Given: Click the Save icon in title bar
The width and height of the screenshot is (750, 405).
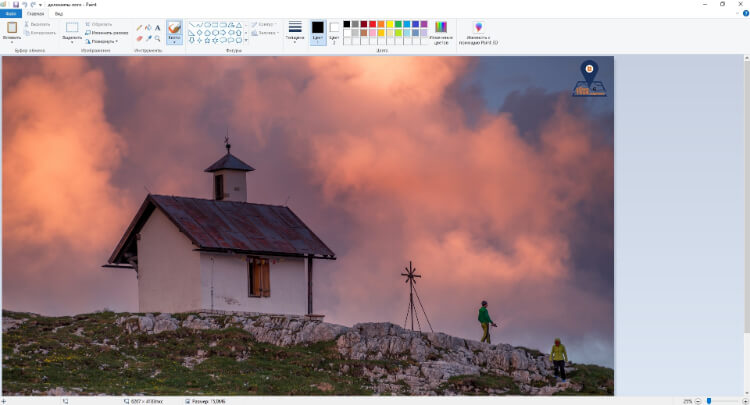Looking at the screenshot, I should [x=16, y=4].
